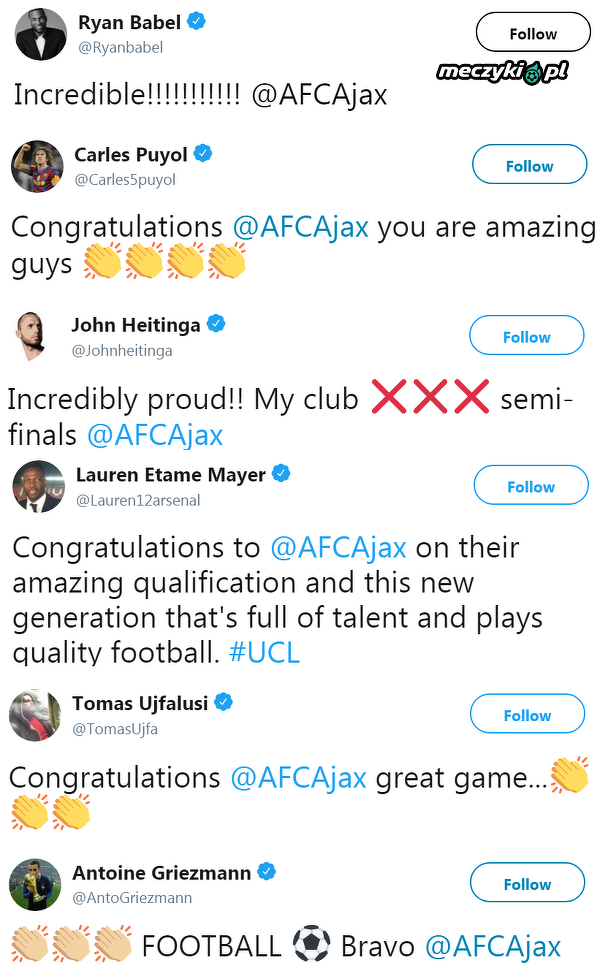Screen dimensions: 600x971
Task: Follow Lauren Etame Mayer
Action: coord(530,486)
